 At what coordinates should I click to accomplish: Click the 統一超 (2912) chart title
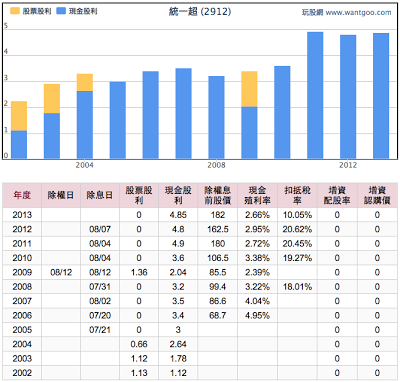click(x=200, y=12)
